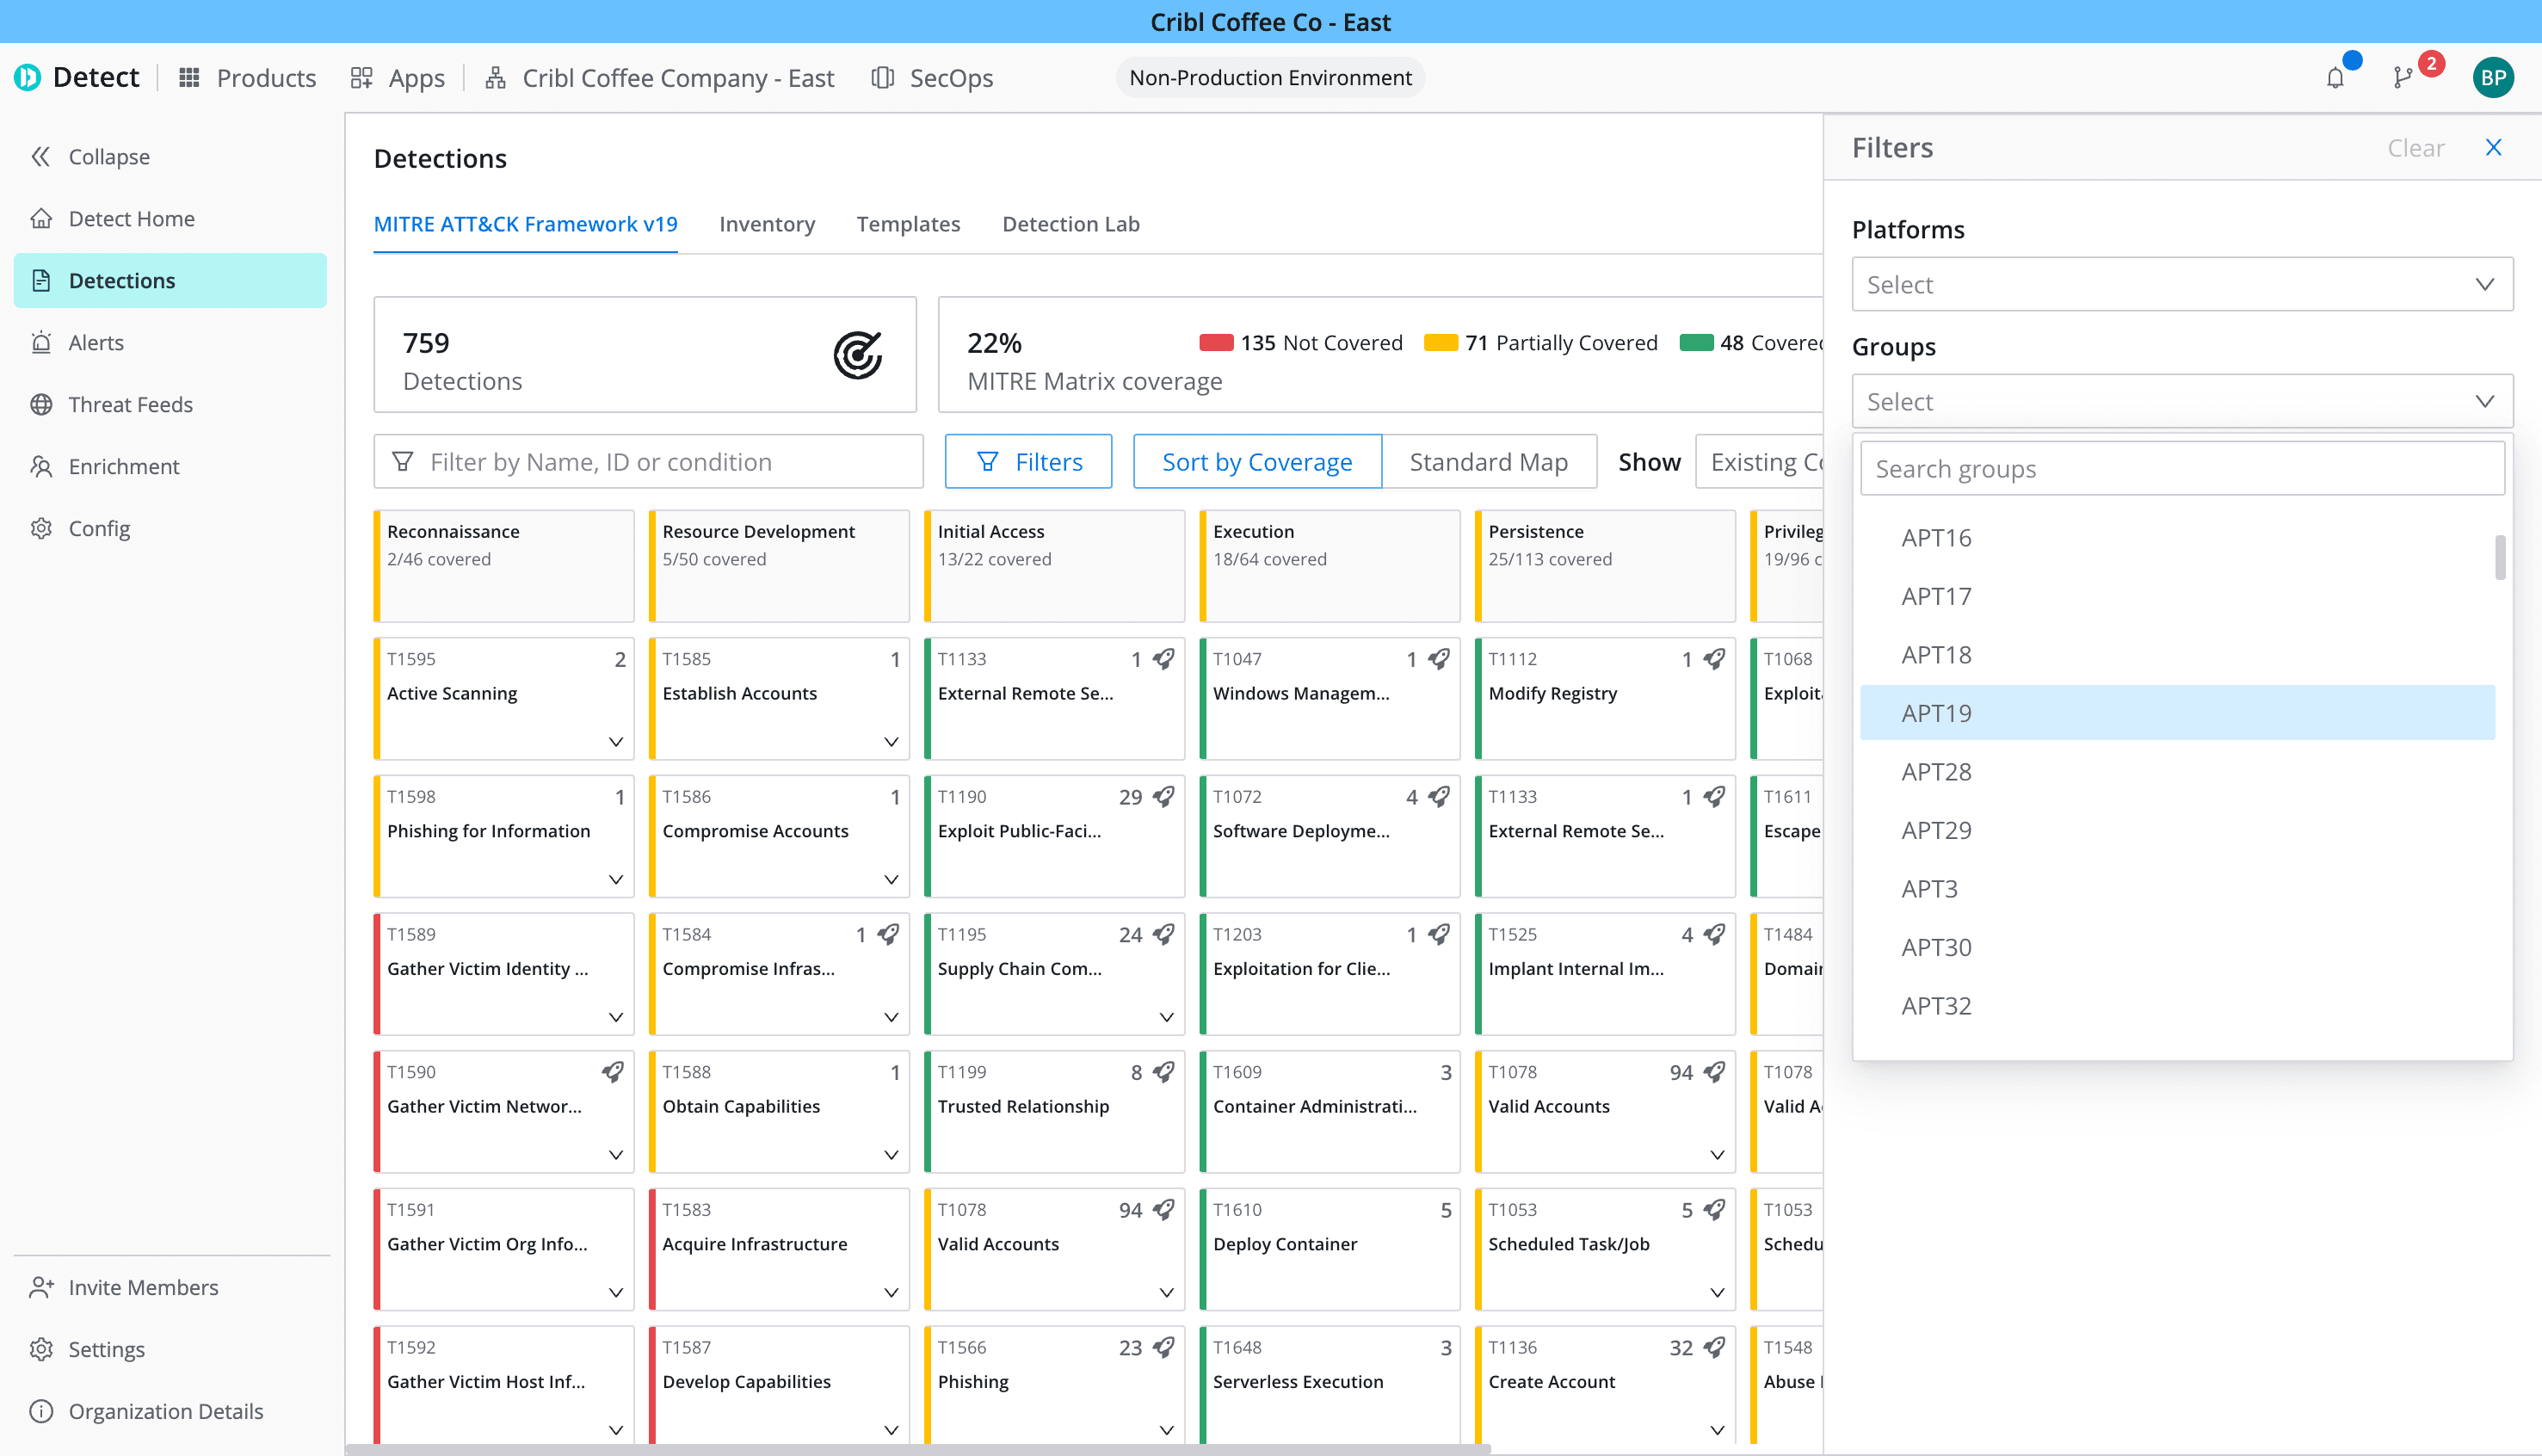Click the rocket icon on the T1190 card
This screenshot has height=1456, width=2542.
click(x=1163, y=796)
